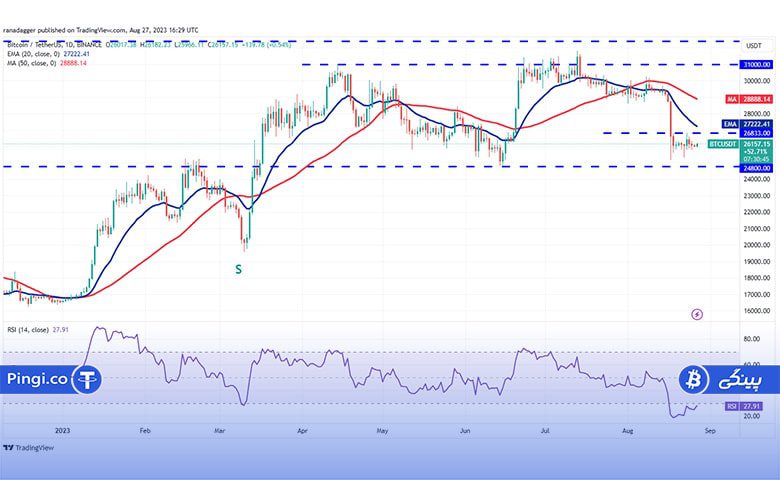The width and height of the screenshot is (780, 480).
Task: Click the purple lightning bolt event icon
Action: (x=697, y=314)
